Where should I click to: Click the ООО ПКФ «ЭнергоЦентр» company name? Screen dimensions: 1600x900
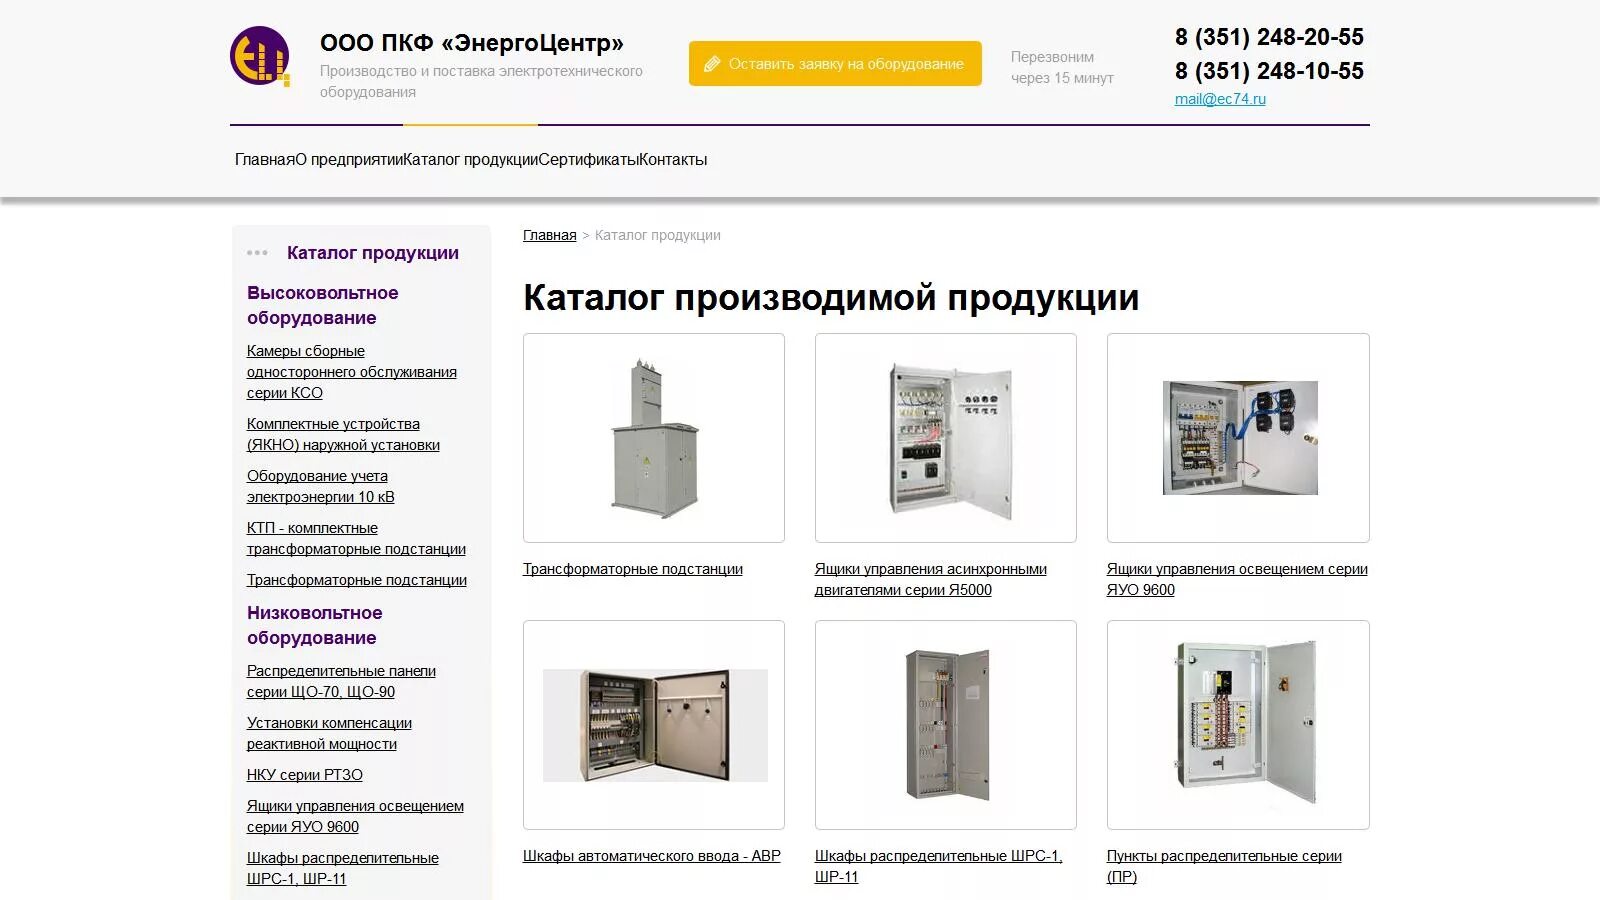(472, 43)
